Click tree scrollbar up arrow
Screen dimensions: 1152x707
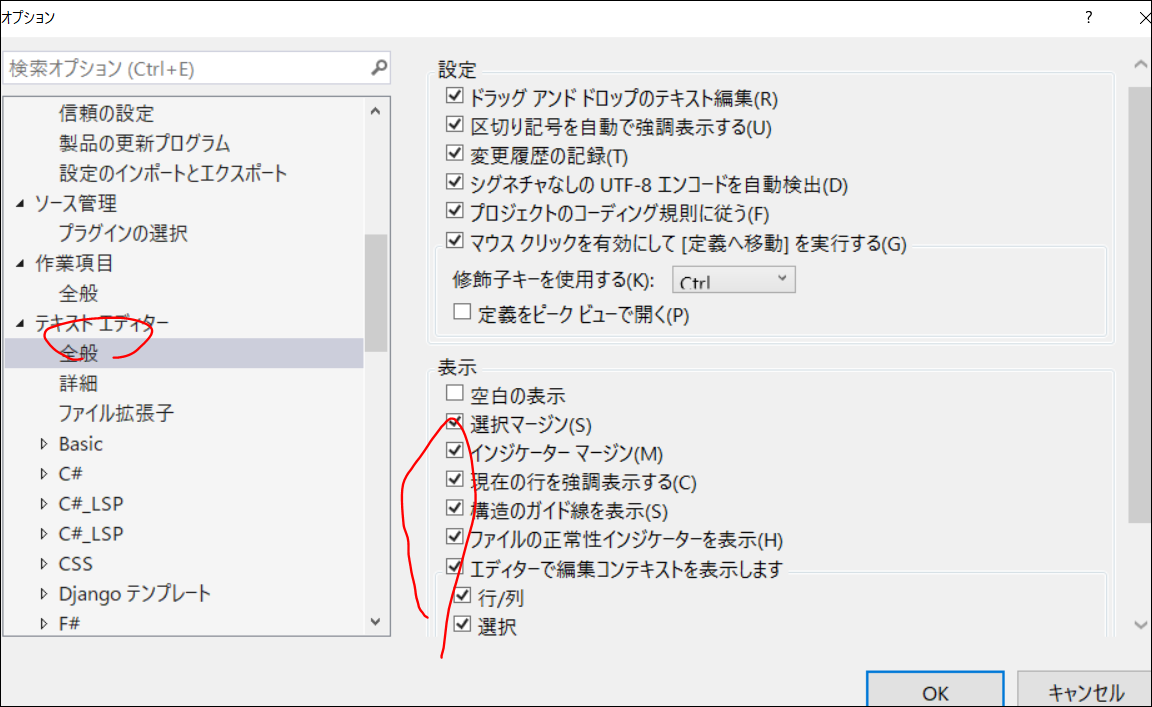point(375,112)
